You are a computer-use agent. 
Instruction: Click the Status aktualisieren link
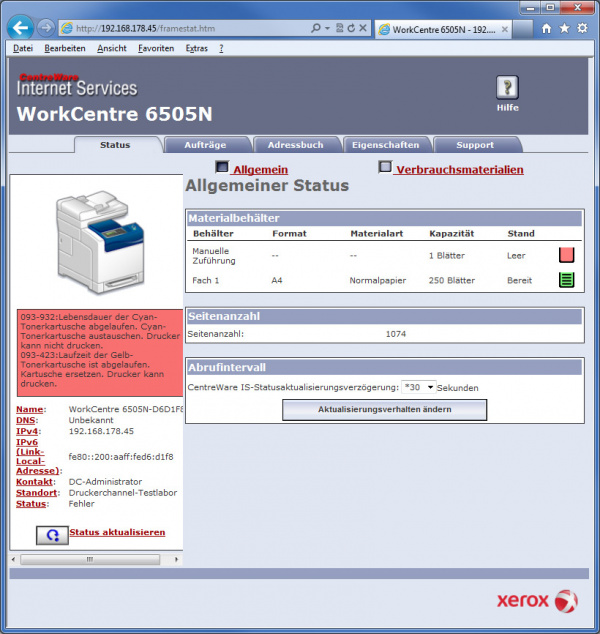117,532
